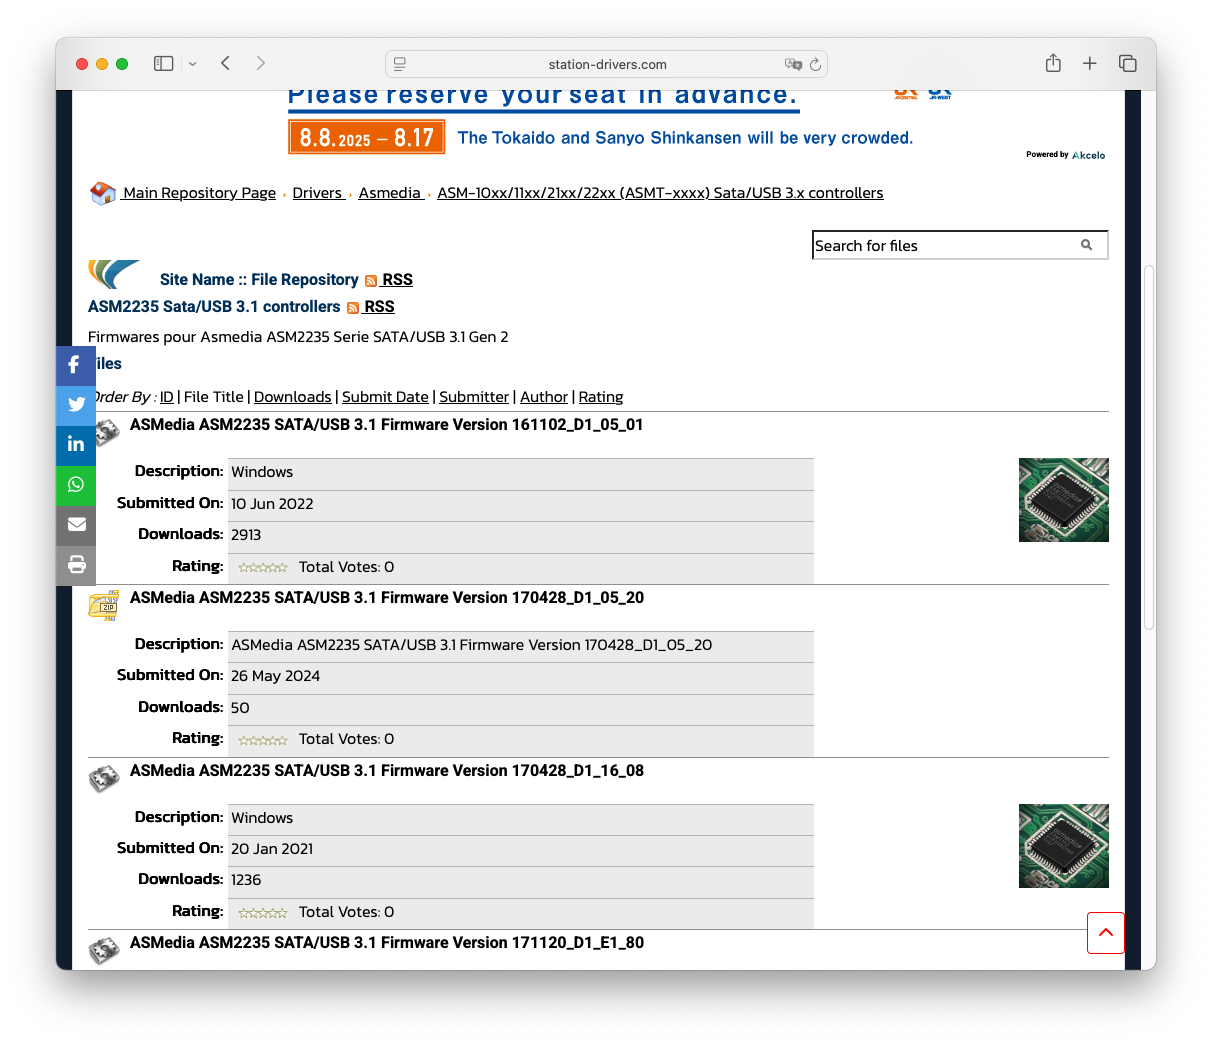Reload the page in Safari
Screen dimensions: 1212x1044
coord(815,64)
